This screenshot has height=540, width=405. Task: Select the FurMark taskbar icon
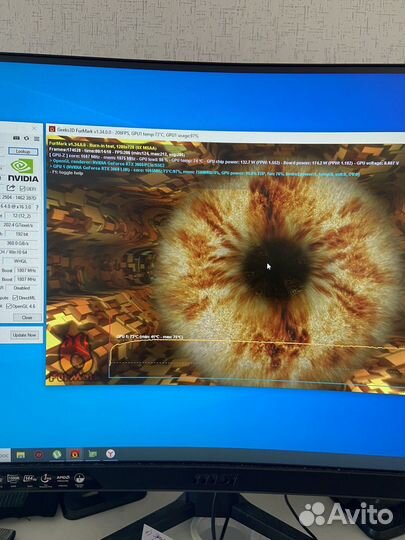(75, 454)
